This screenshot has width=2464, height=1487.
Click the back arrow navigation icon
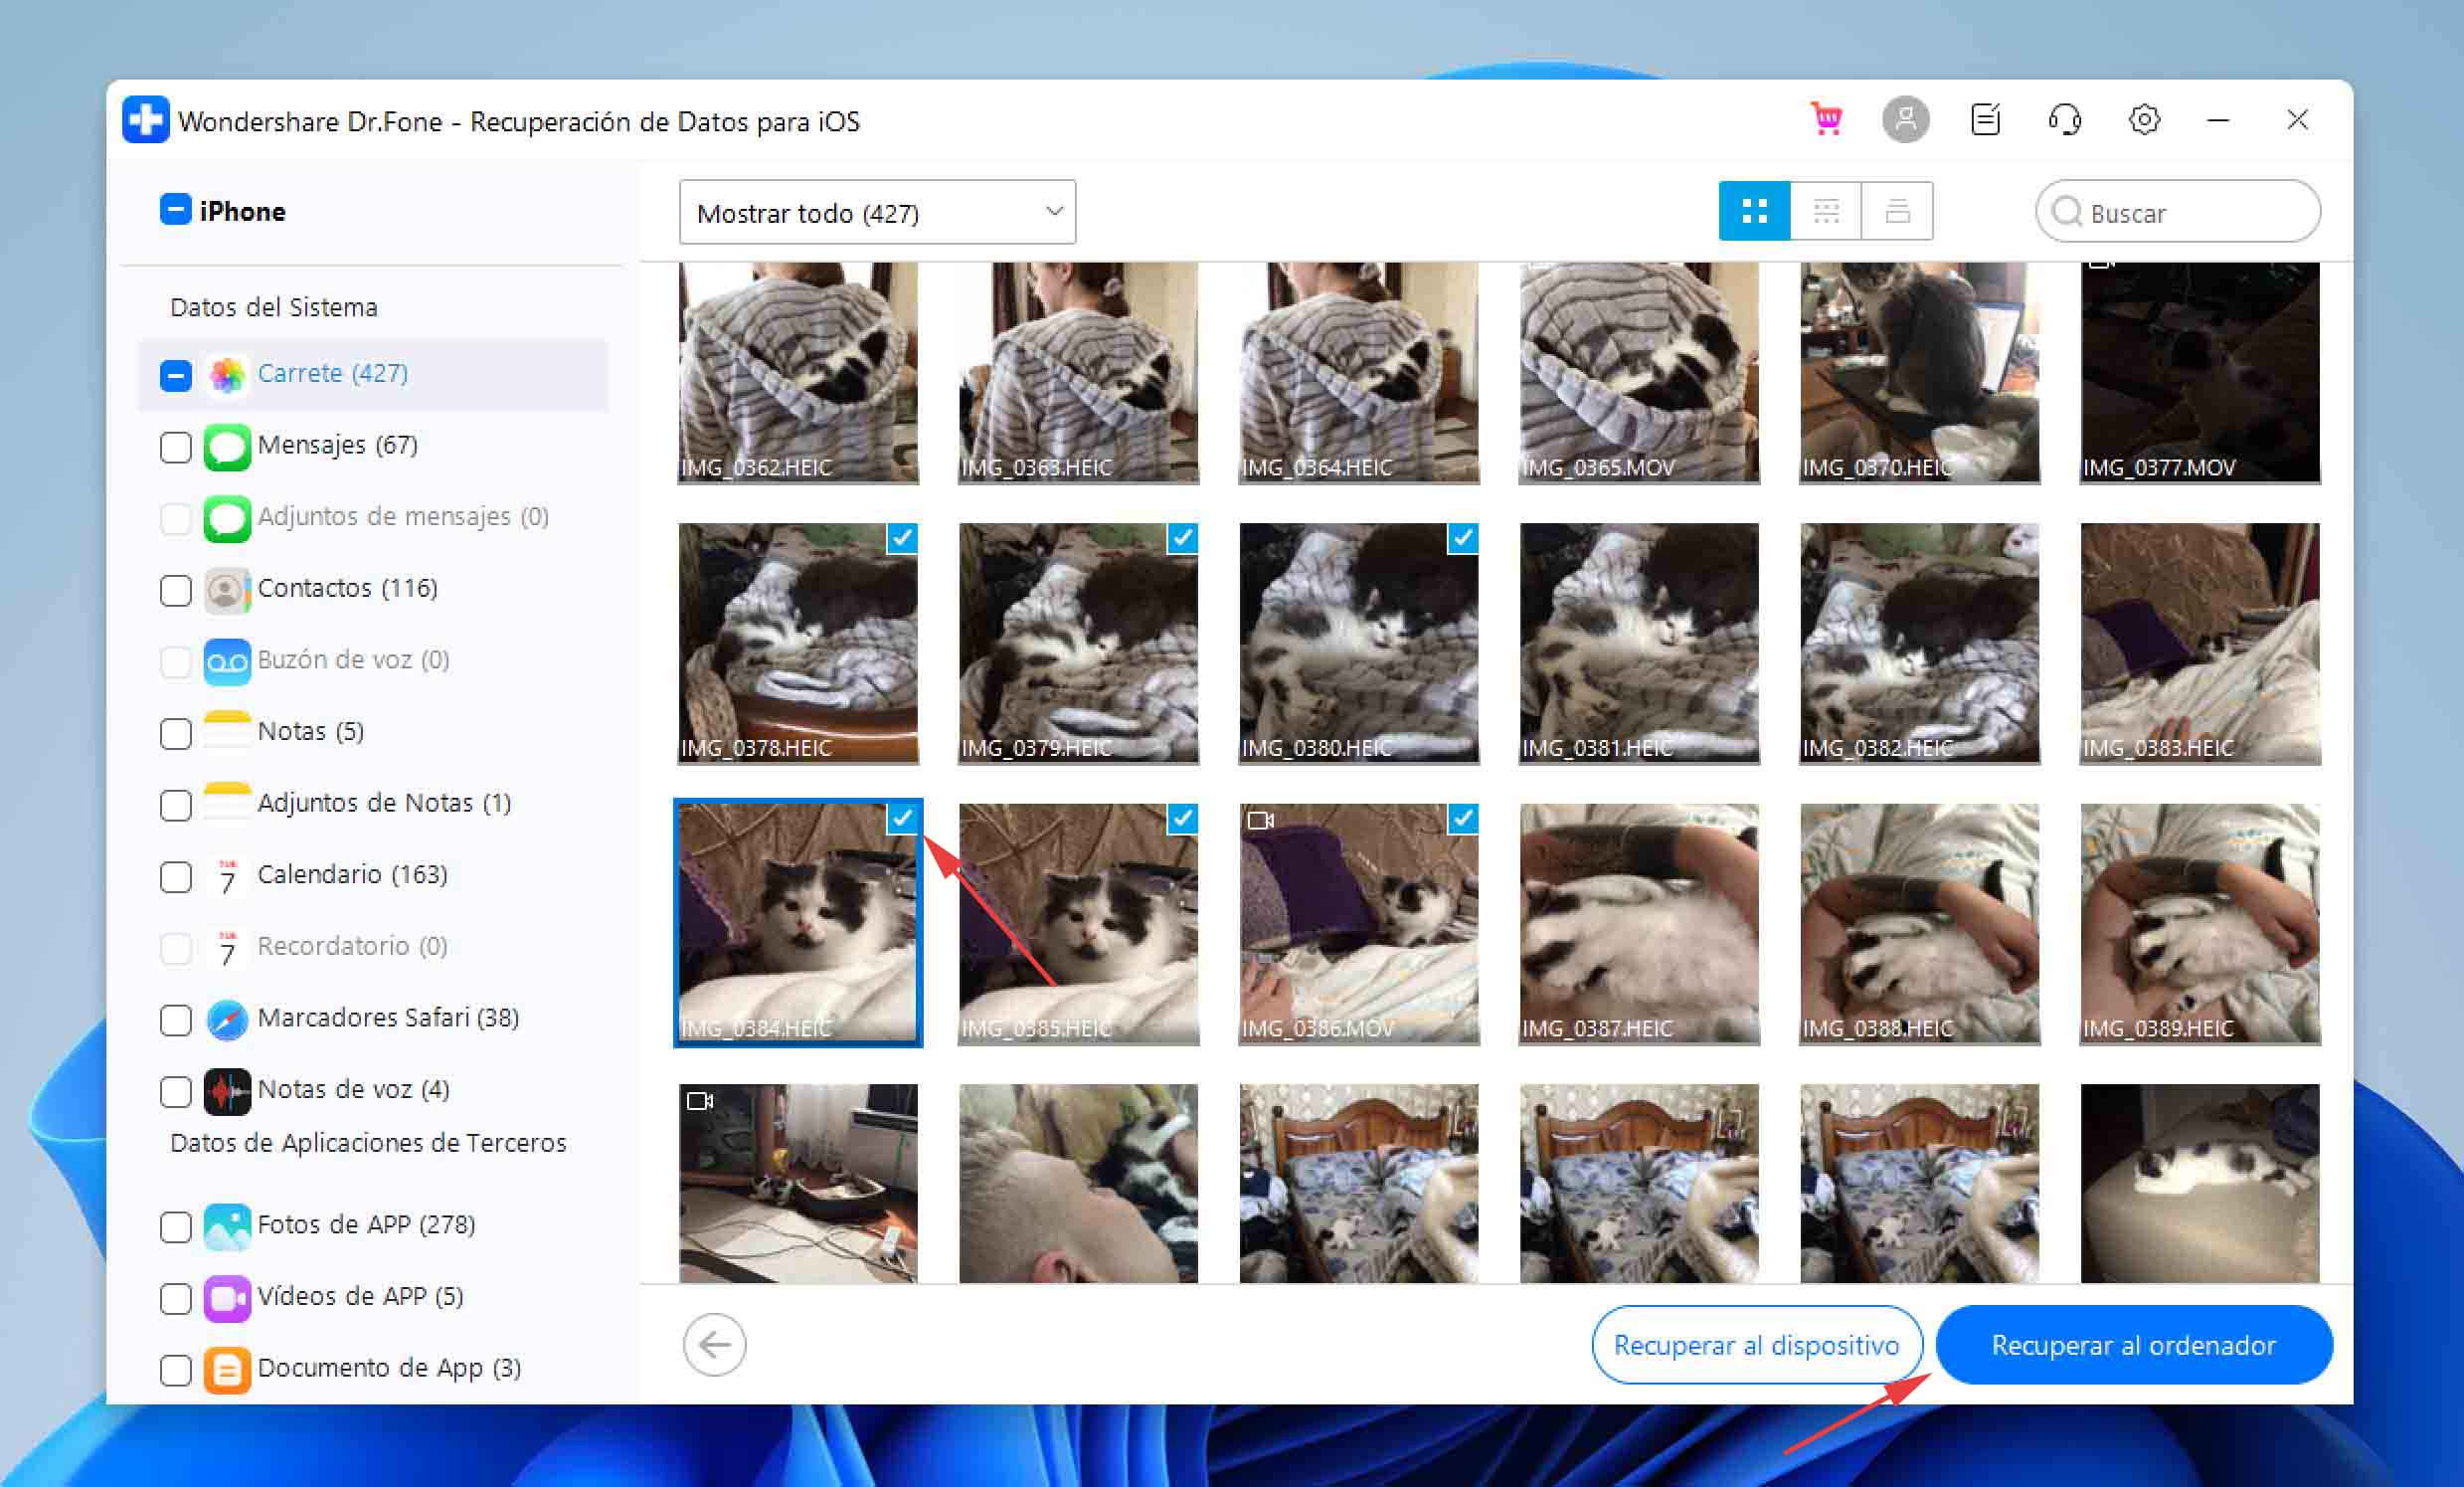coord(713,1345)
